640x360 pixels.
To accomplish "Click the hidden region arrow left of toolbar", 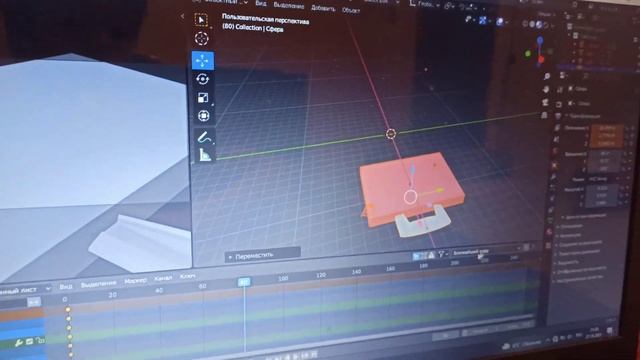I will pos(182,16).
